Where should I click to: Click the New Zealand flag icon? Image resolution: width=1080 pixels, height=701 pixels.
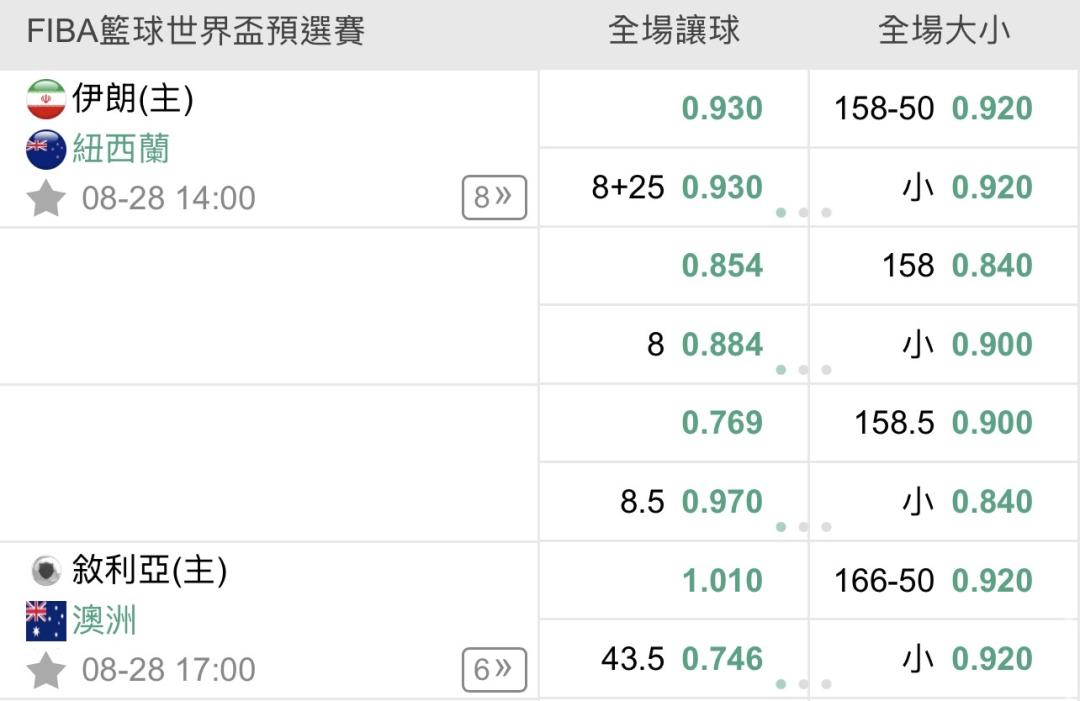46,149
